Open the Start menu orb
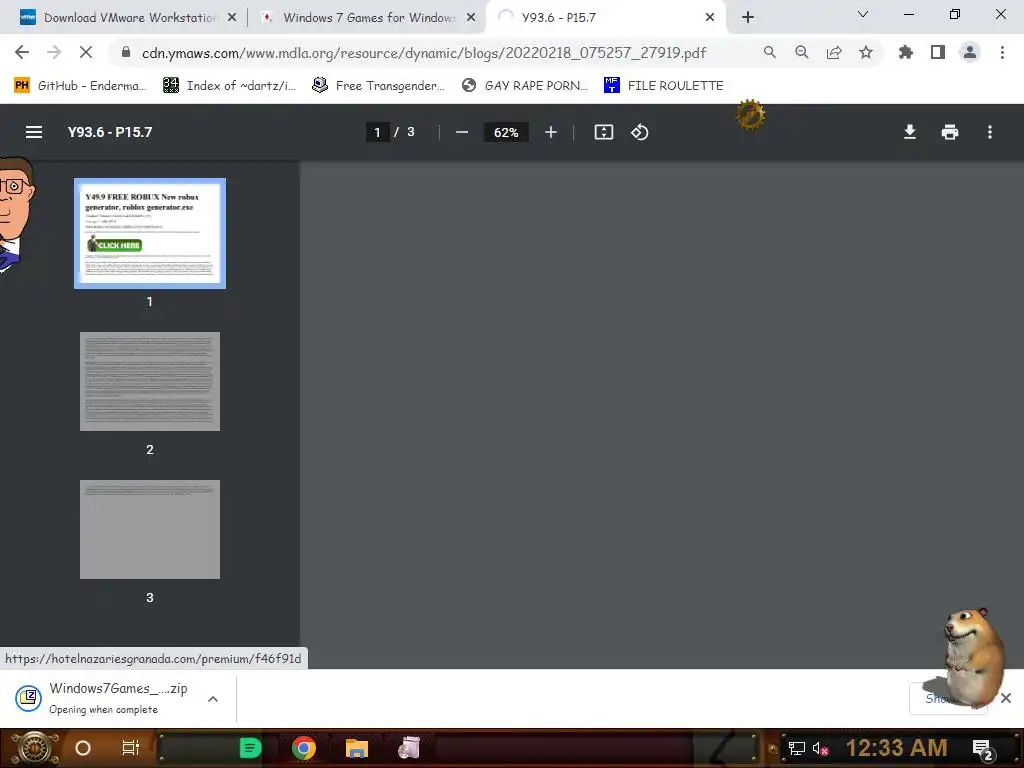 tap(33, 748)
